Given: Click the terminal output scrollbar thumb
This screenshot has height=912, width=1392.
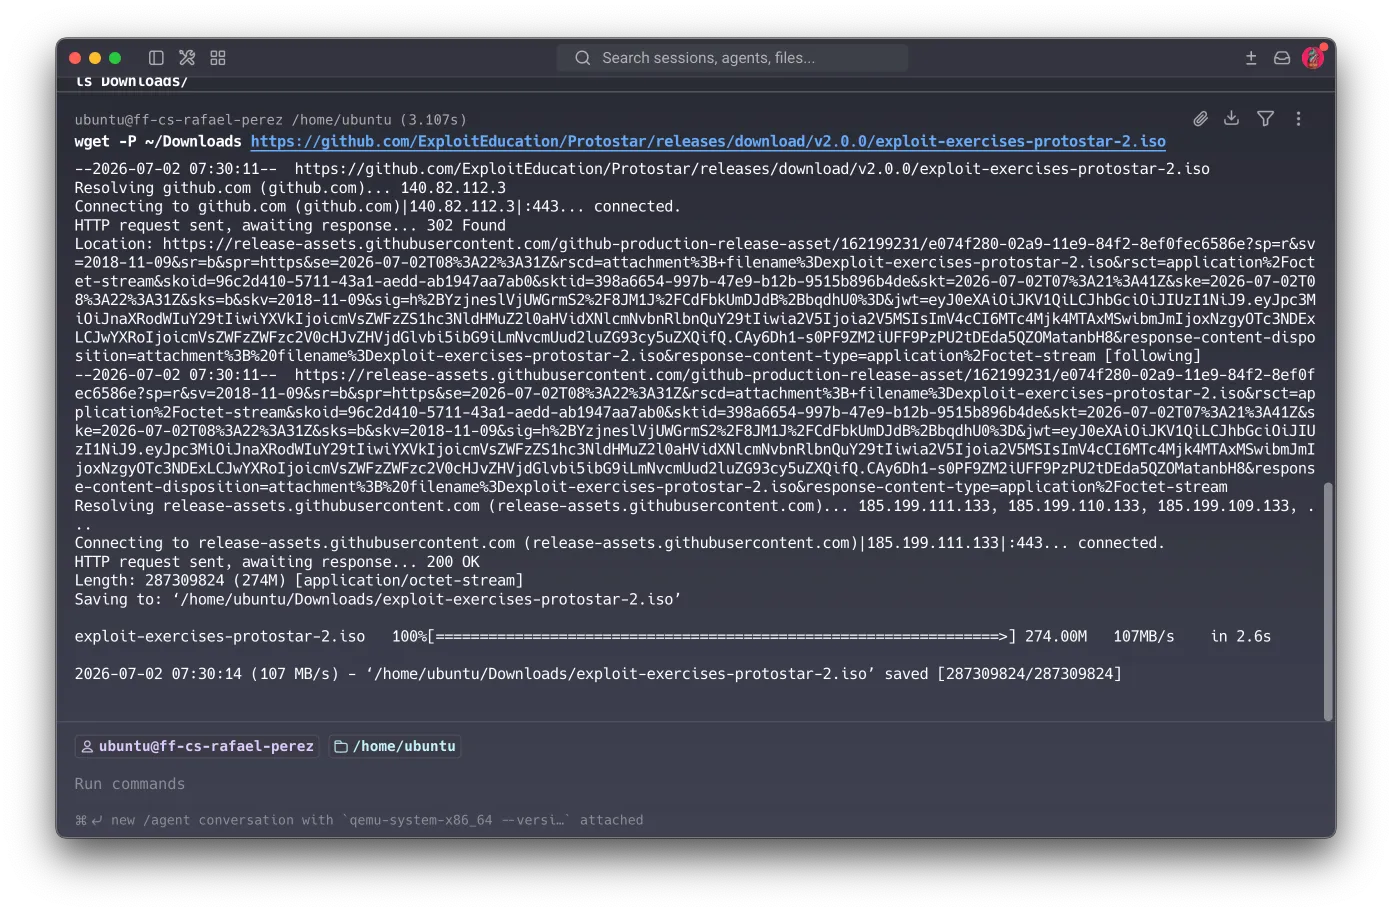Looking at the screenshot, I should [1328, 602].
